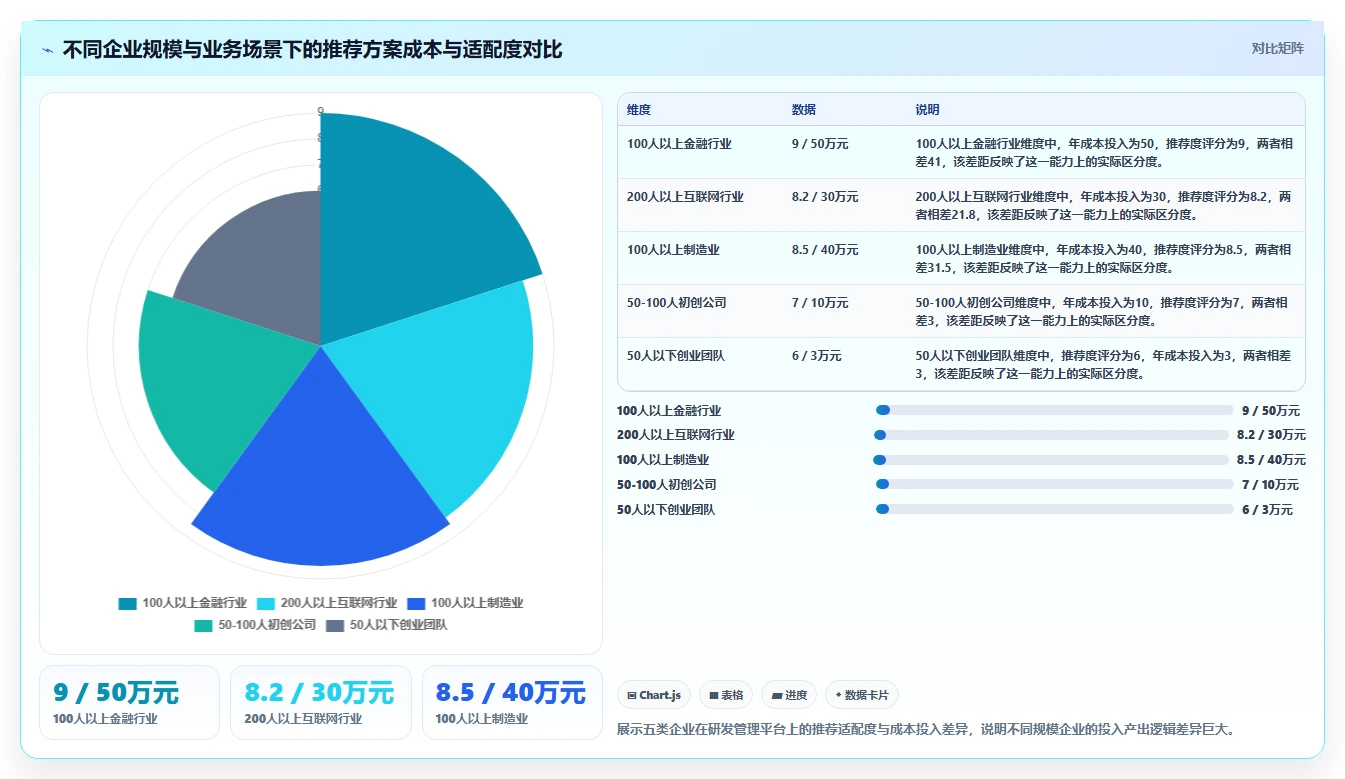
Task: Open the 9 / 50万元 data card
Action: (x=129, y=702)
